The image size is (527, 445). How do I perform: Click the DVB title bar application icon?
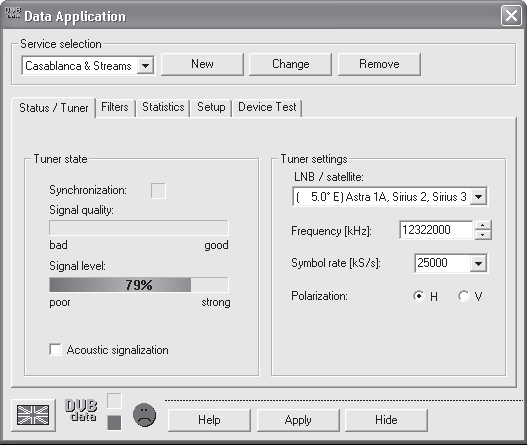coord(13,13)
